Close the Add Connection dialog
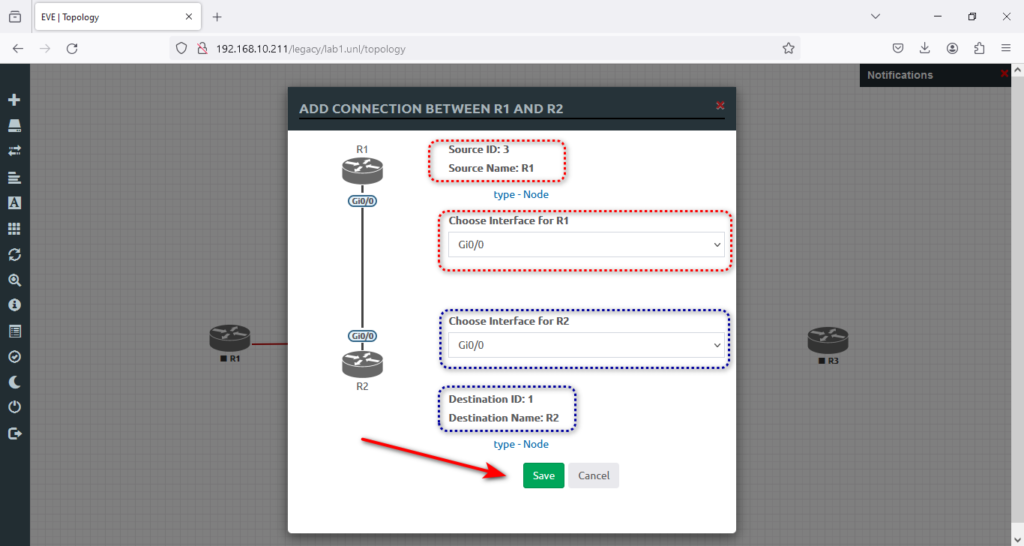This screenshot has height=546, width=1024. point(720,105)
